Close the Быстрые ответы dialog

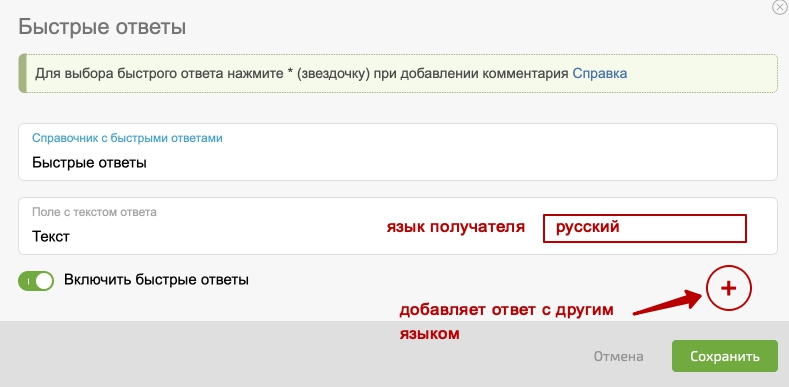[780, 7]
